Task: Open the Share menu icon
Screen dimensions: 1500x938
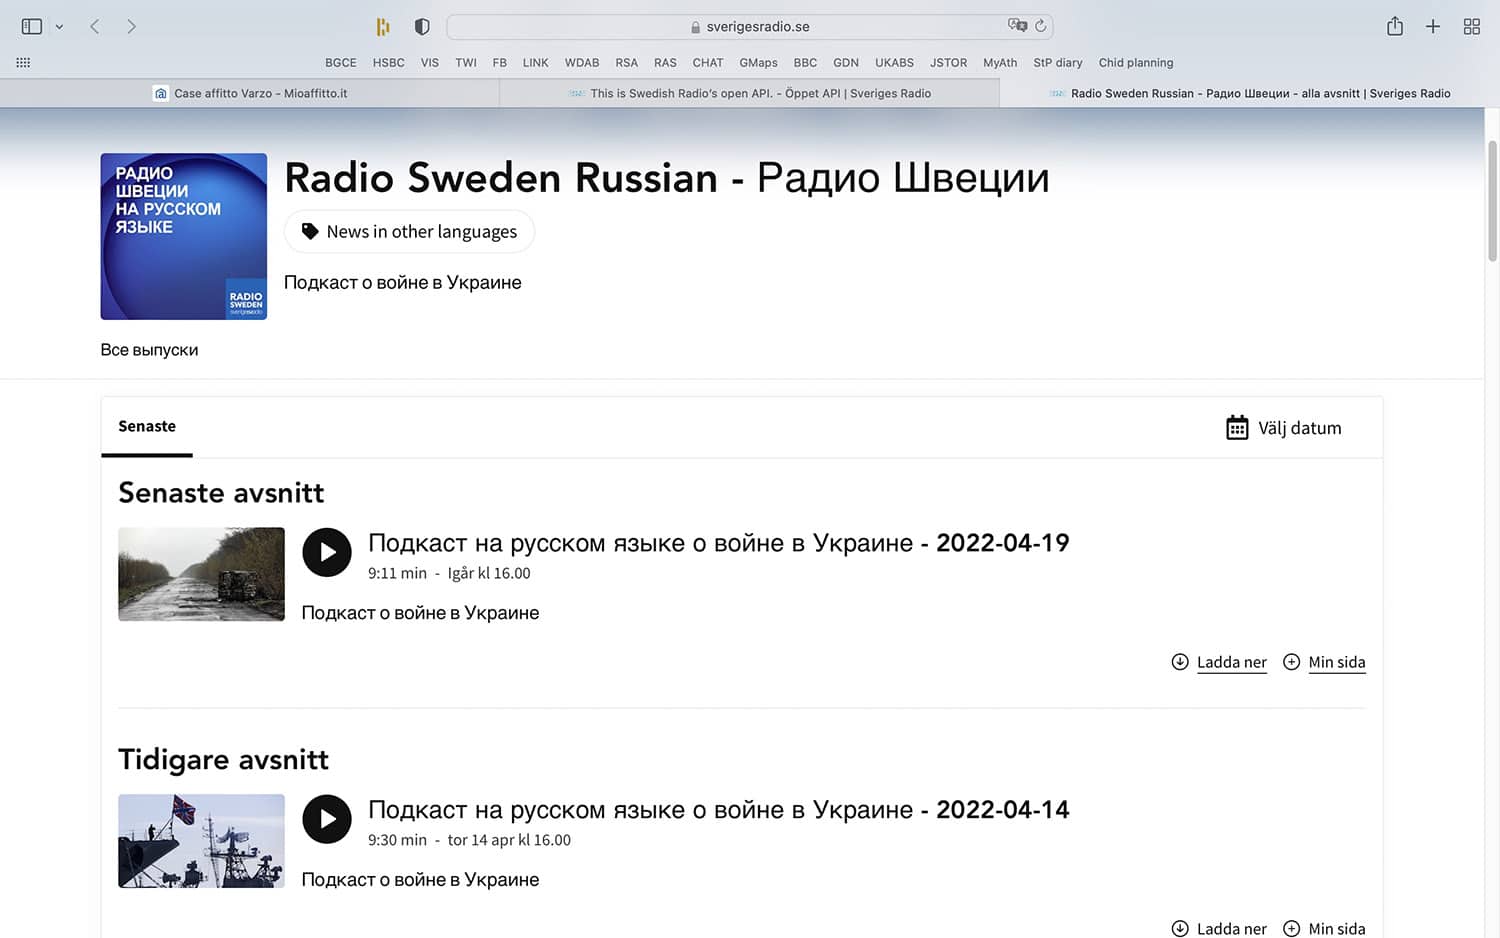Action: pos(1395,27)
